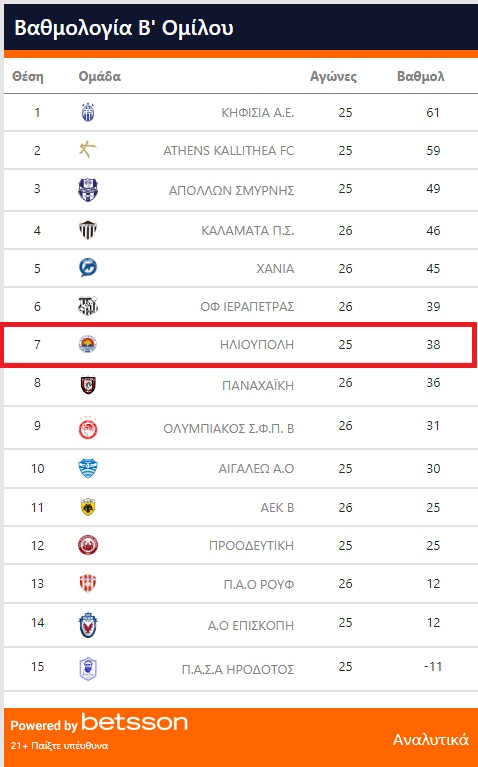The height and width of the screenshot is (767, 478).
Task: Click the Π.Α.Σ.Α ΗΡΟΔΟΤΟΣ crest icon
Action: [88, 669]
